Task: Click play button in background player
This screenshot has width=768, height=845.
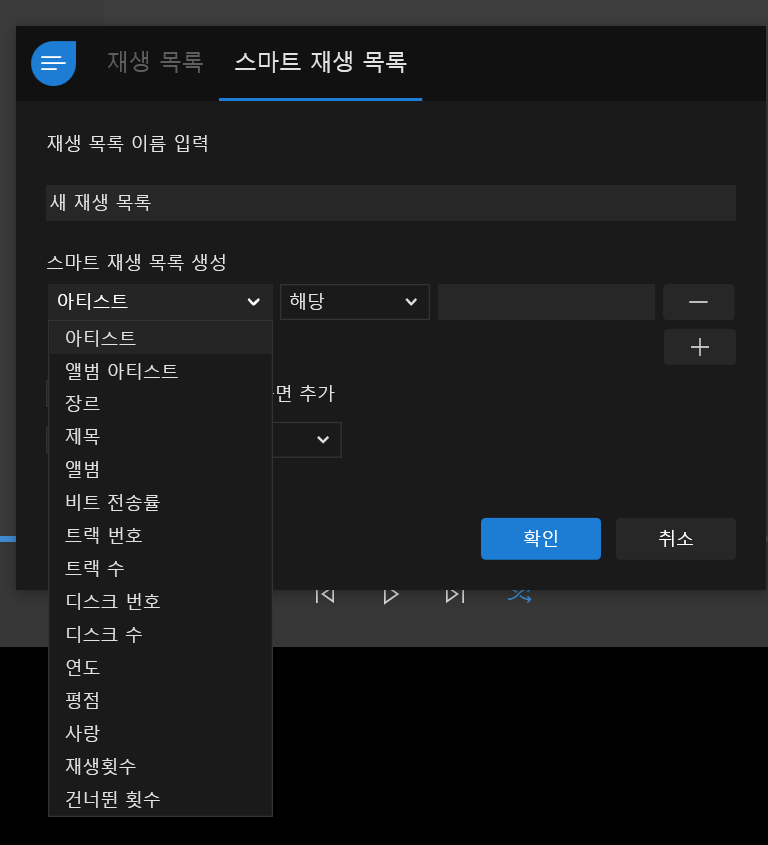Action: point(391,596)
